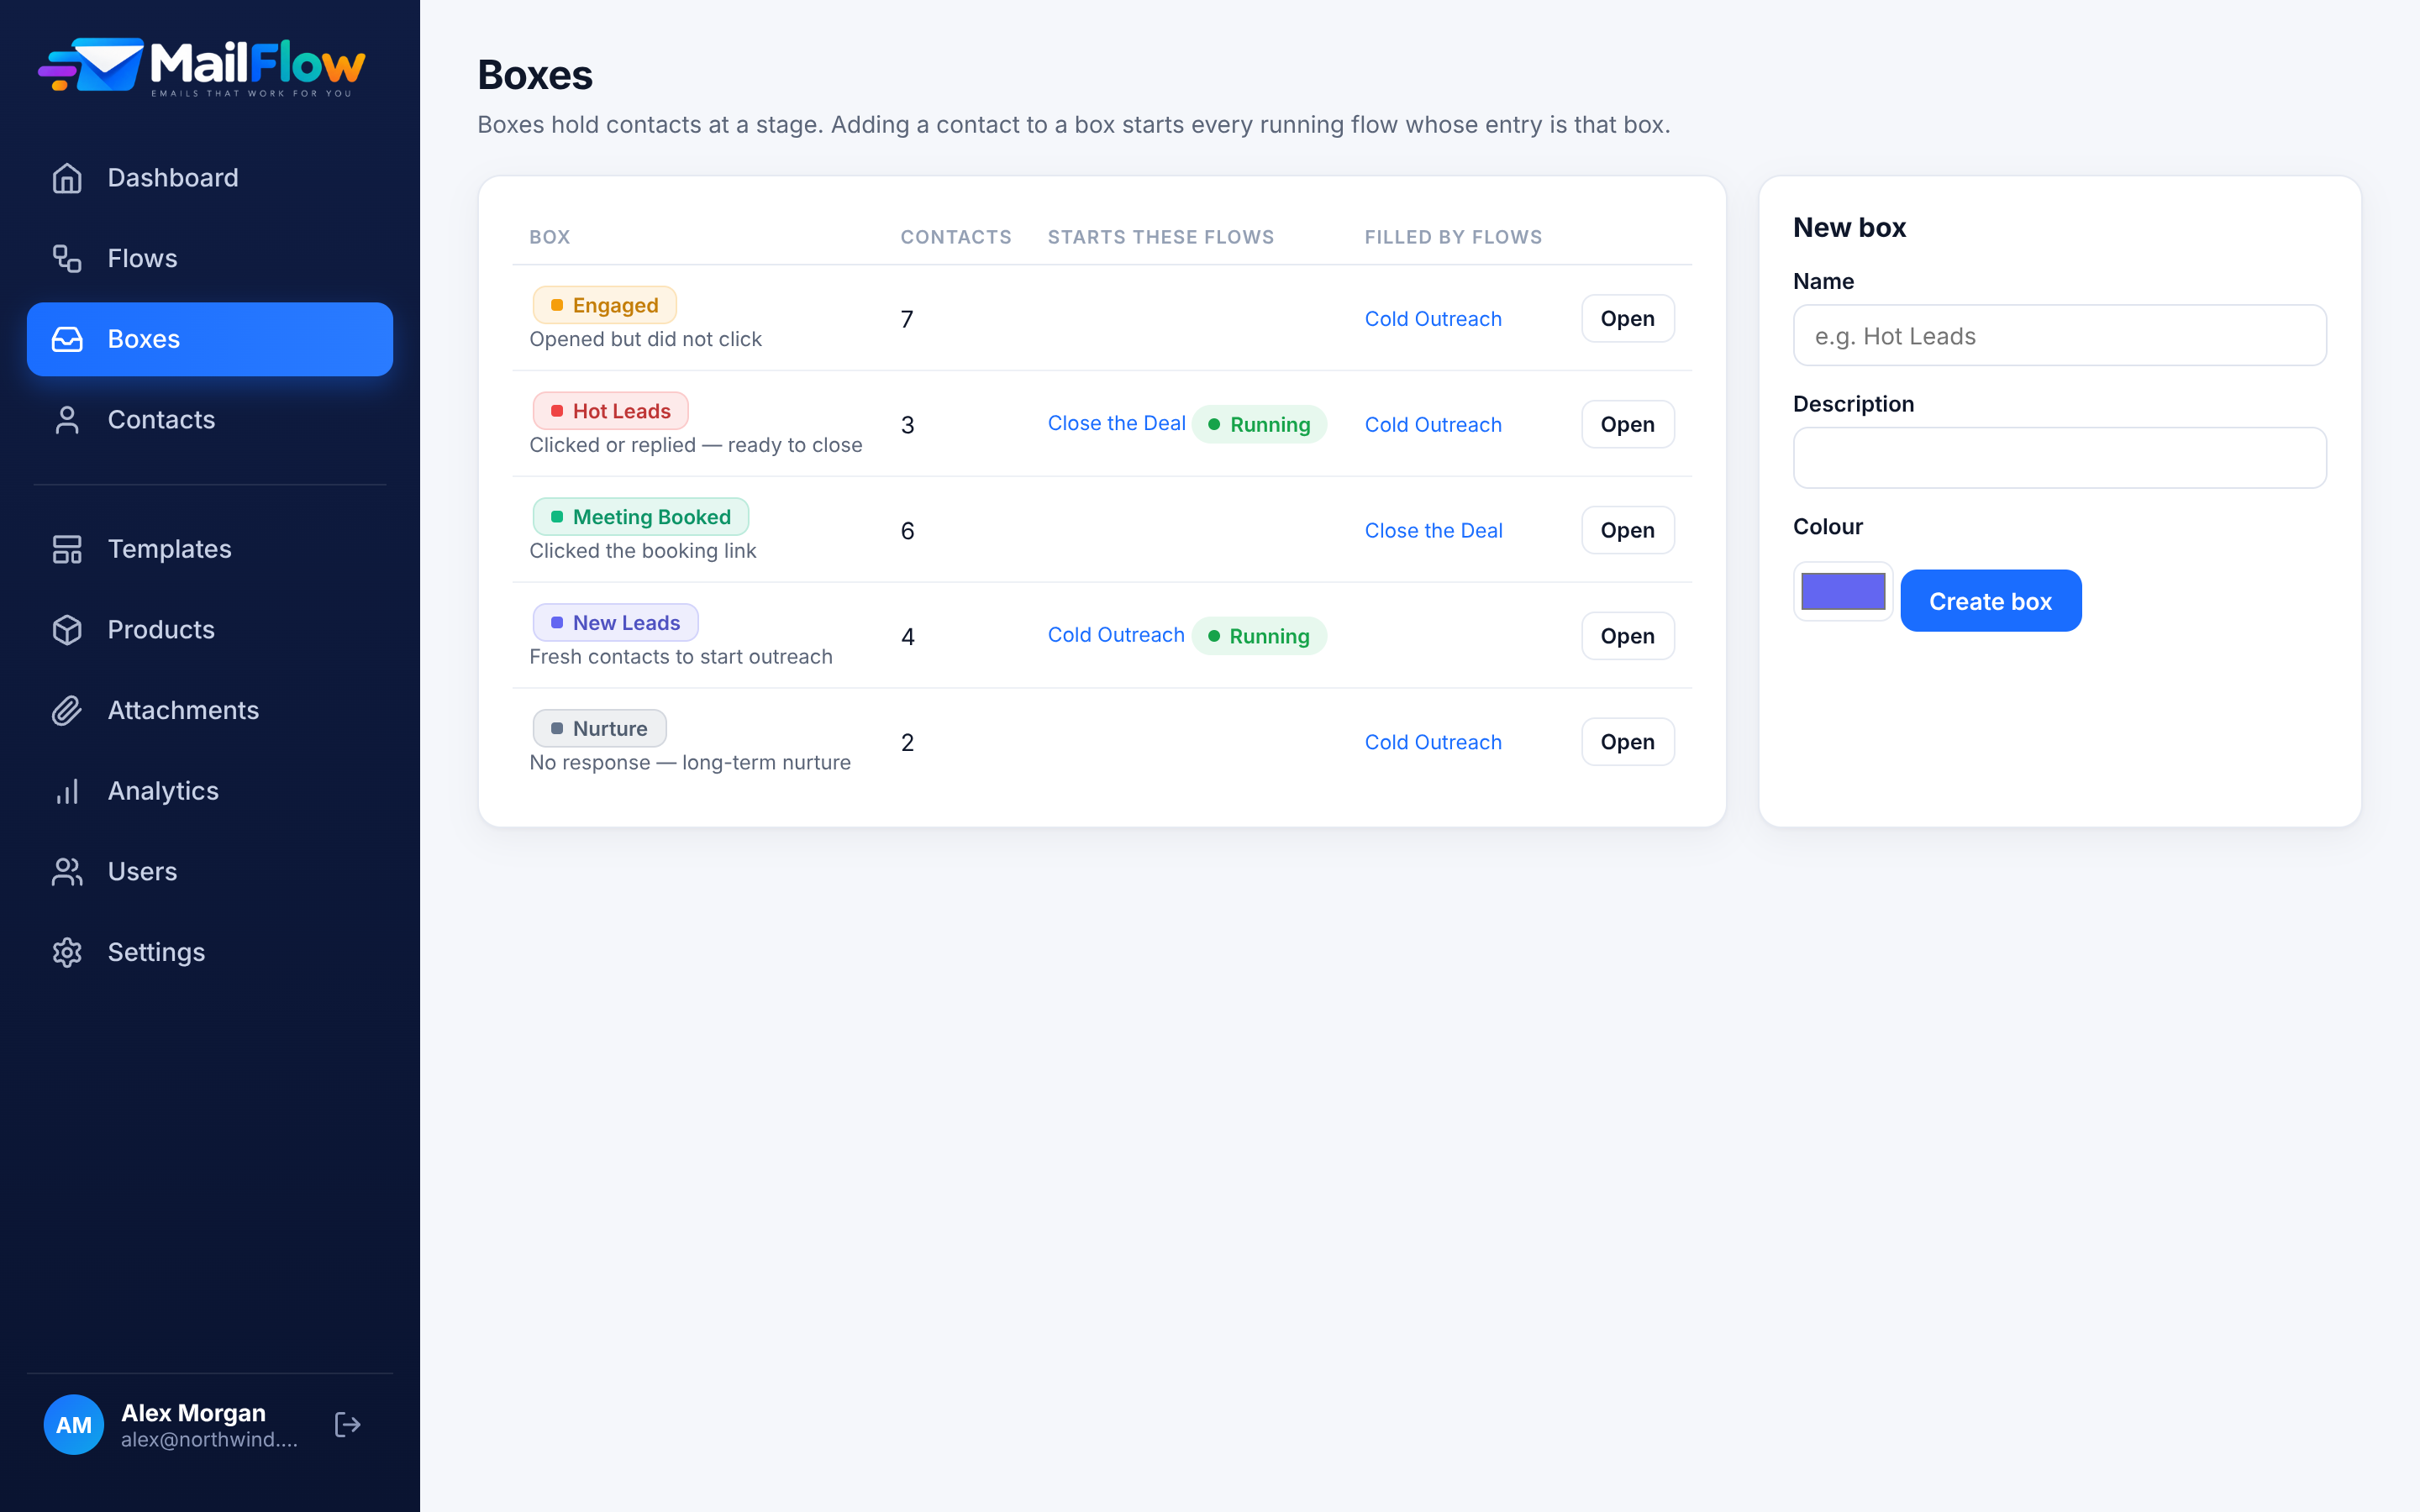Viewport: 2420px width, 1512px height.
Task: Click contact count 4 in New Leads row
Action: (x=907, y=637)
